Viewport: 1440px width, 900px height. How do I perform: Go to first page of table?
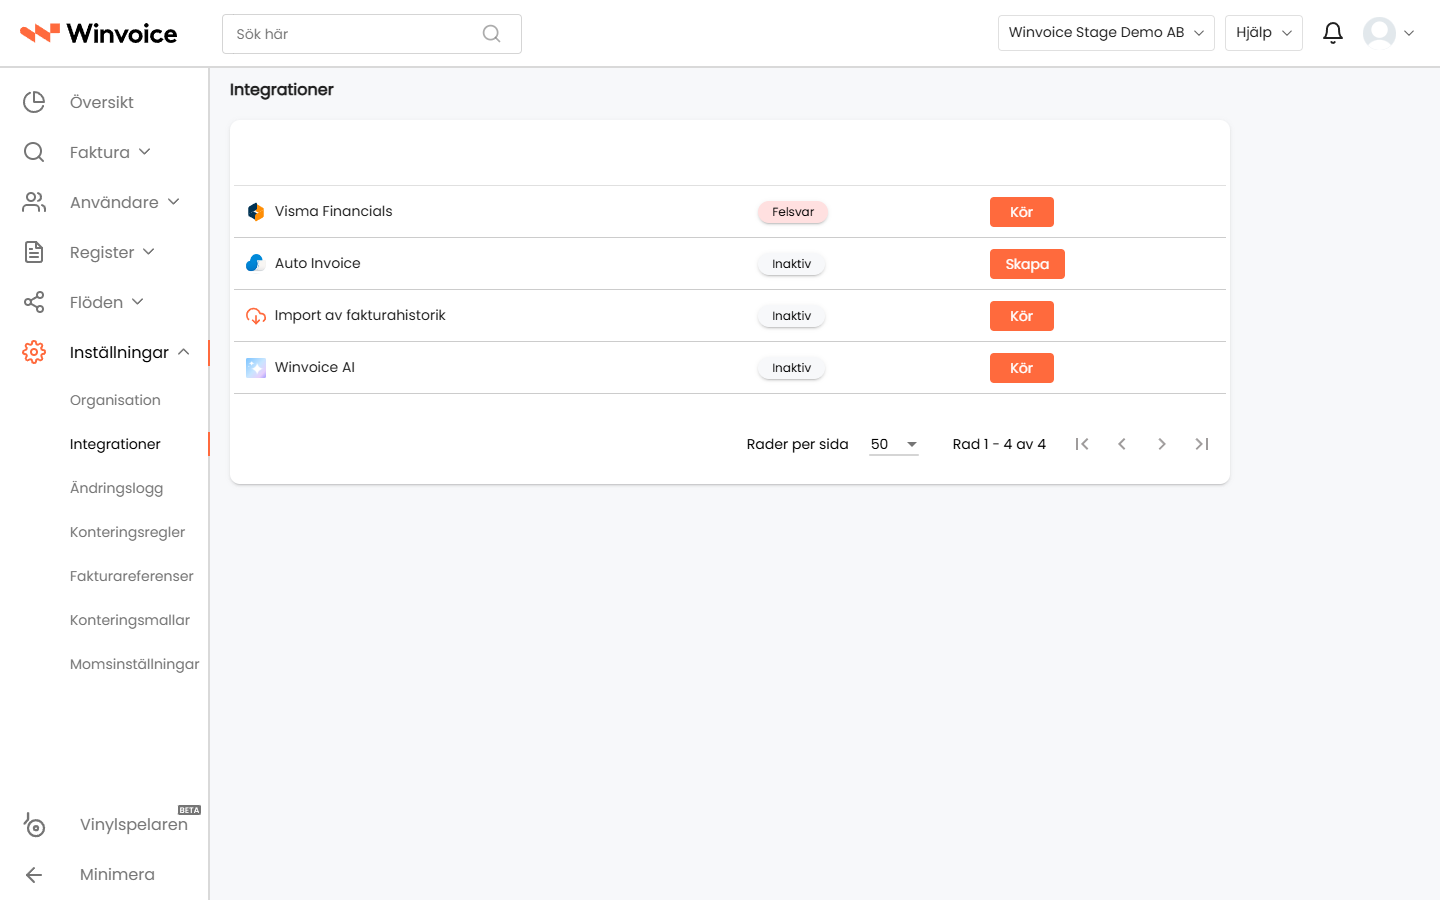click(1082, 444)
